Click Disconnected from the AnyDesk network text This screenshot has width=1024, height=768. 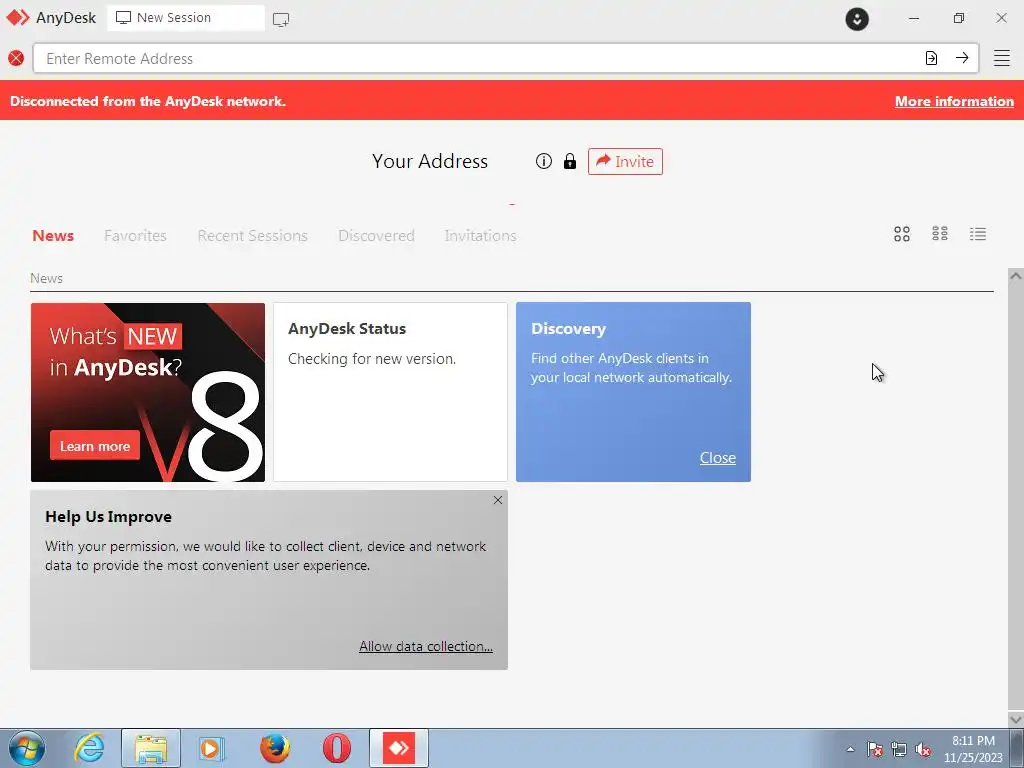click(148, 101)
